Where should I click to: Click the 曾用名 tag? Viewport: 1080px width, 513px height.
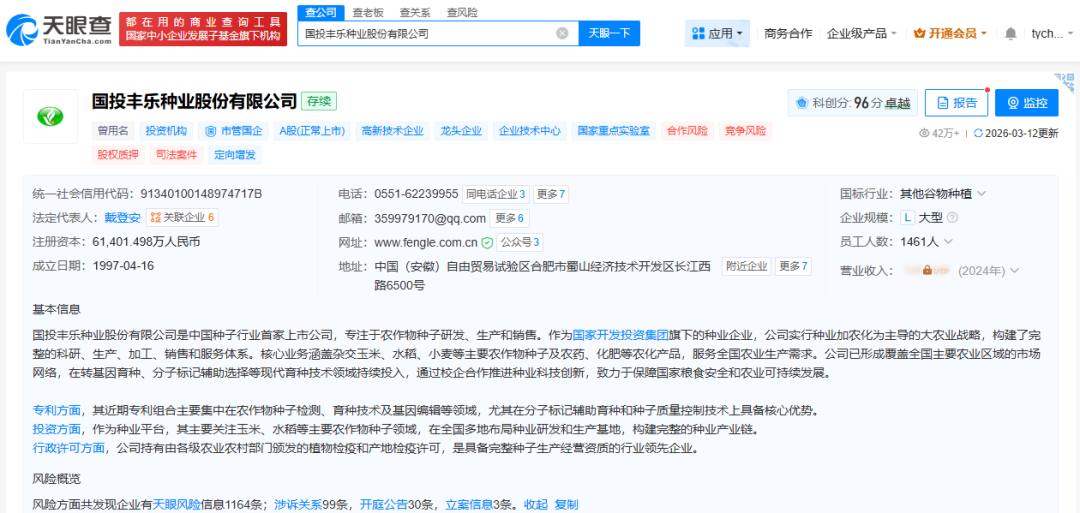pyautogui.click(x=113, y=131)
